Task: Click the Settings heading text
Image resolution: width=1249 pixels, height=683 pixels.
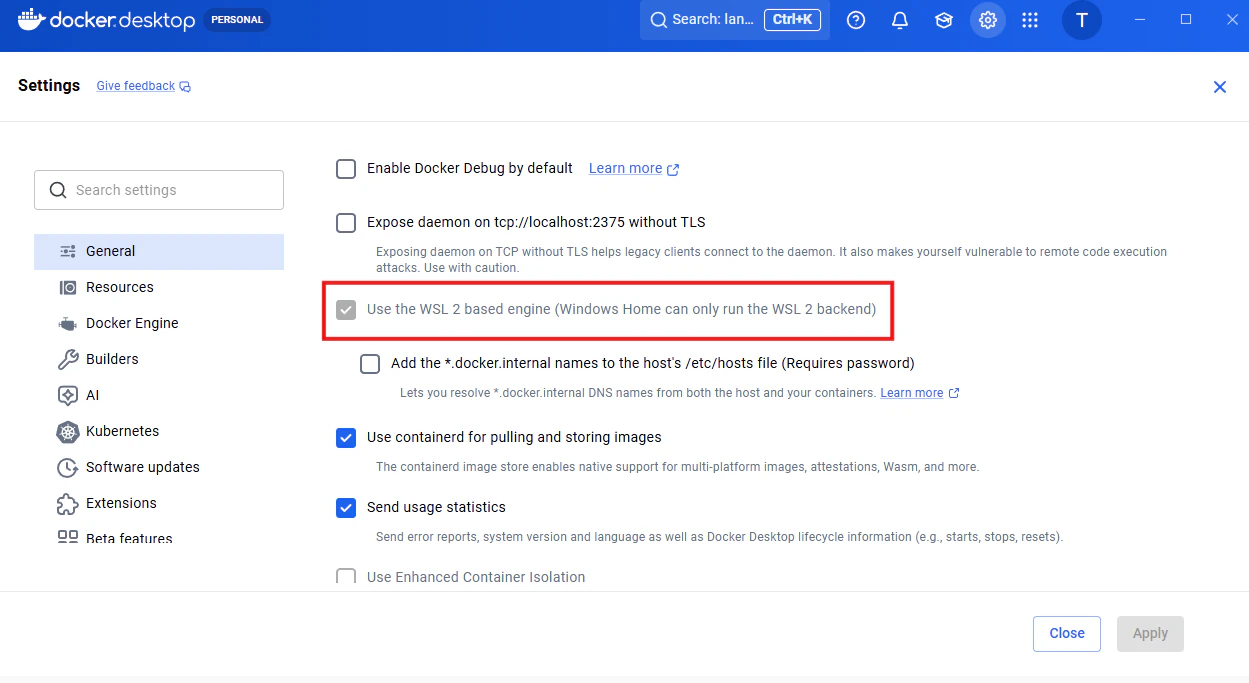Action: click(x=49, y=85)
